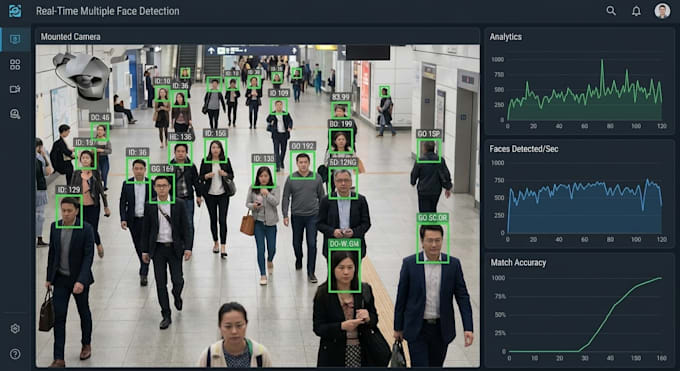Select the face box labeled 'DO-W.GM'
Viewport: 680px width, 371px height.
point(345,270)
